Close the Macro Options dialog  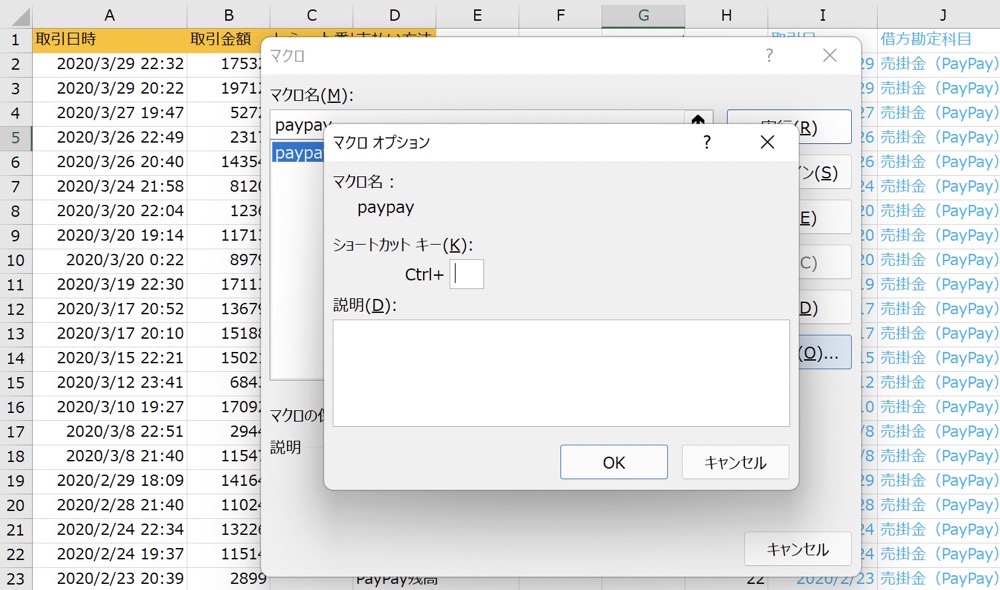tap(767, 142)
